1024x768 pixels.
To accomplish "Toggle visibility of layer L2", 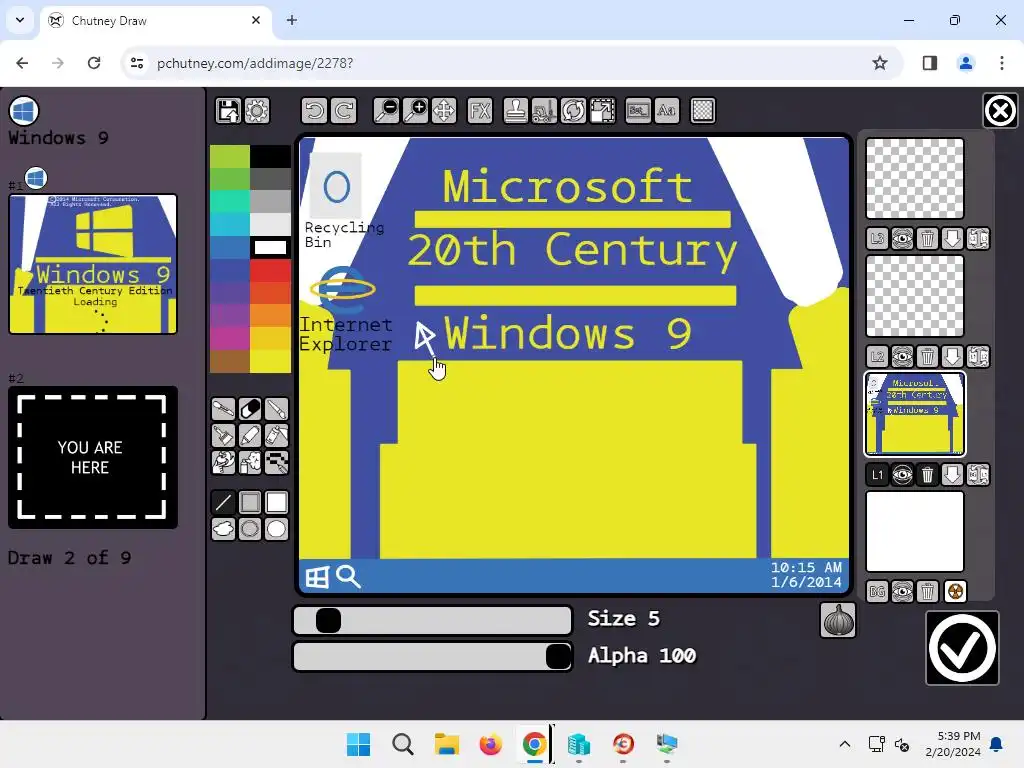I will (903, 357).
